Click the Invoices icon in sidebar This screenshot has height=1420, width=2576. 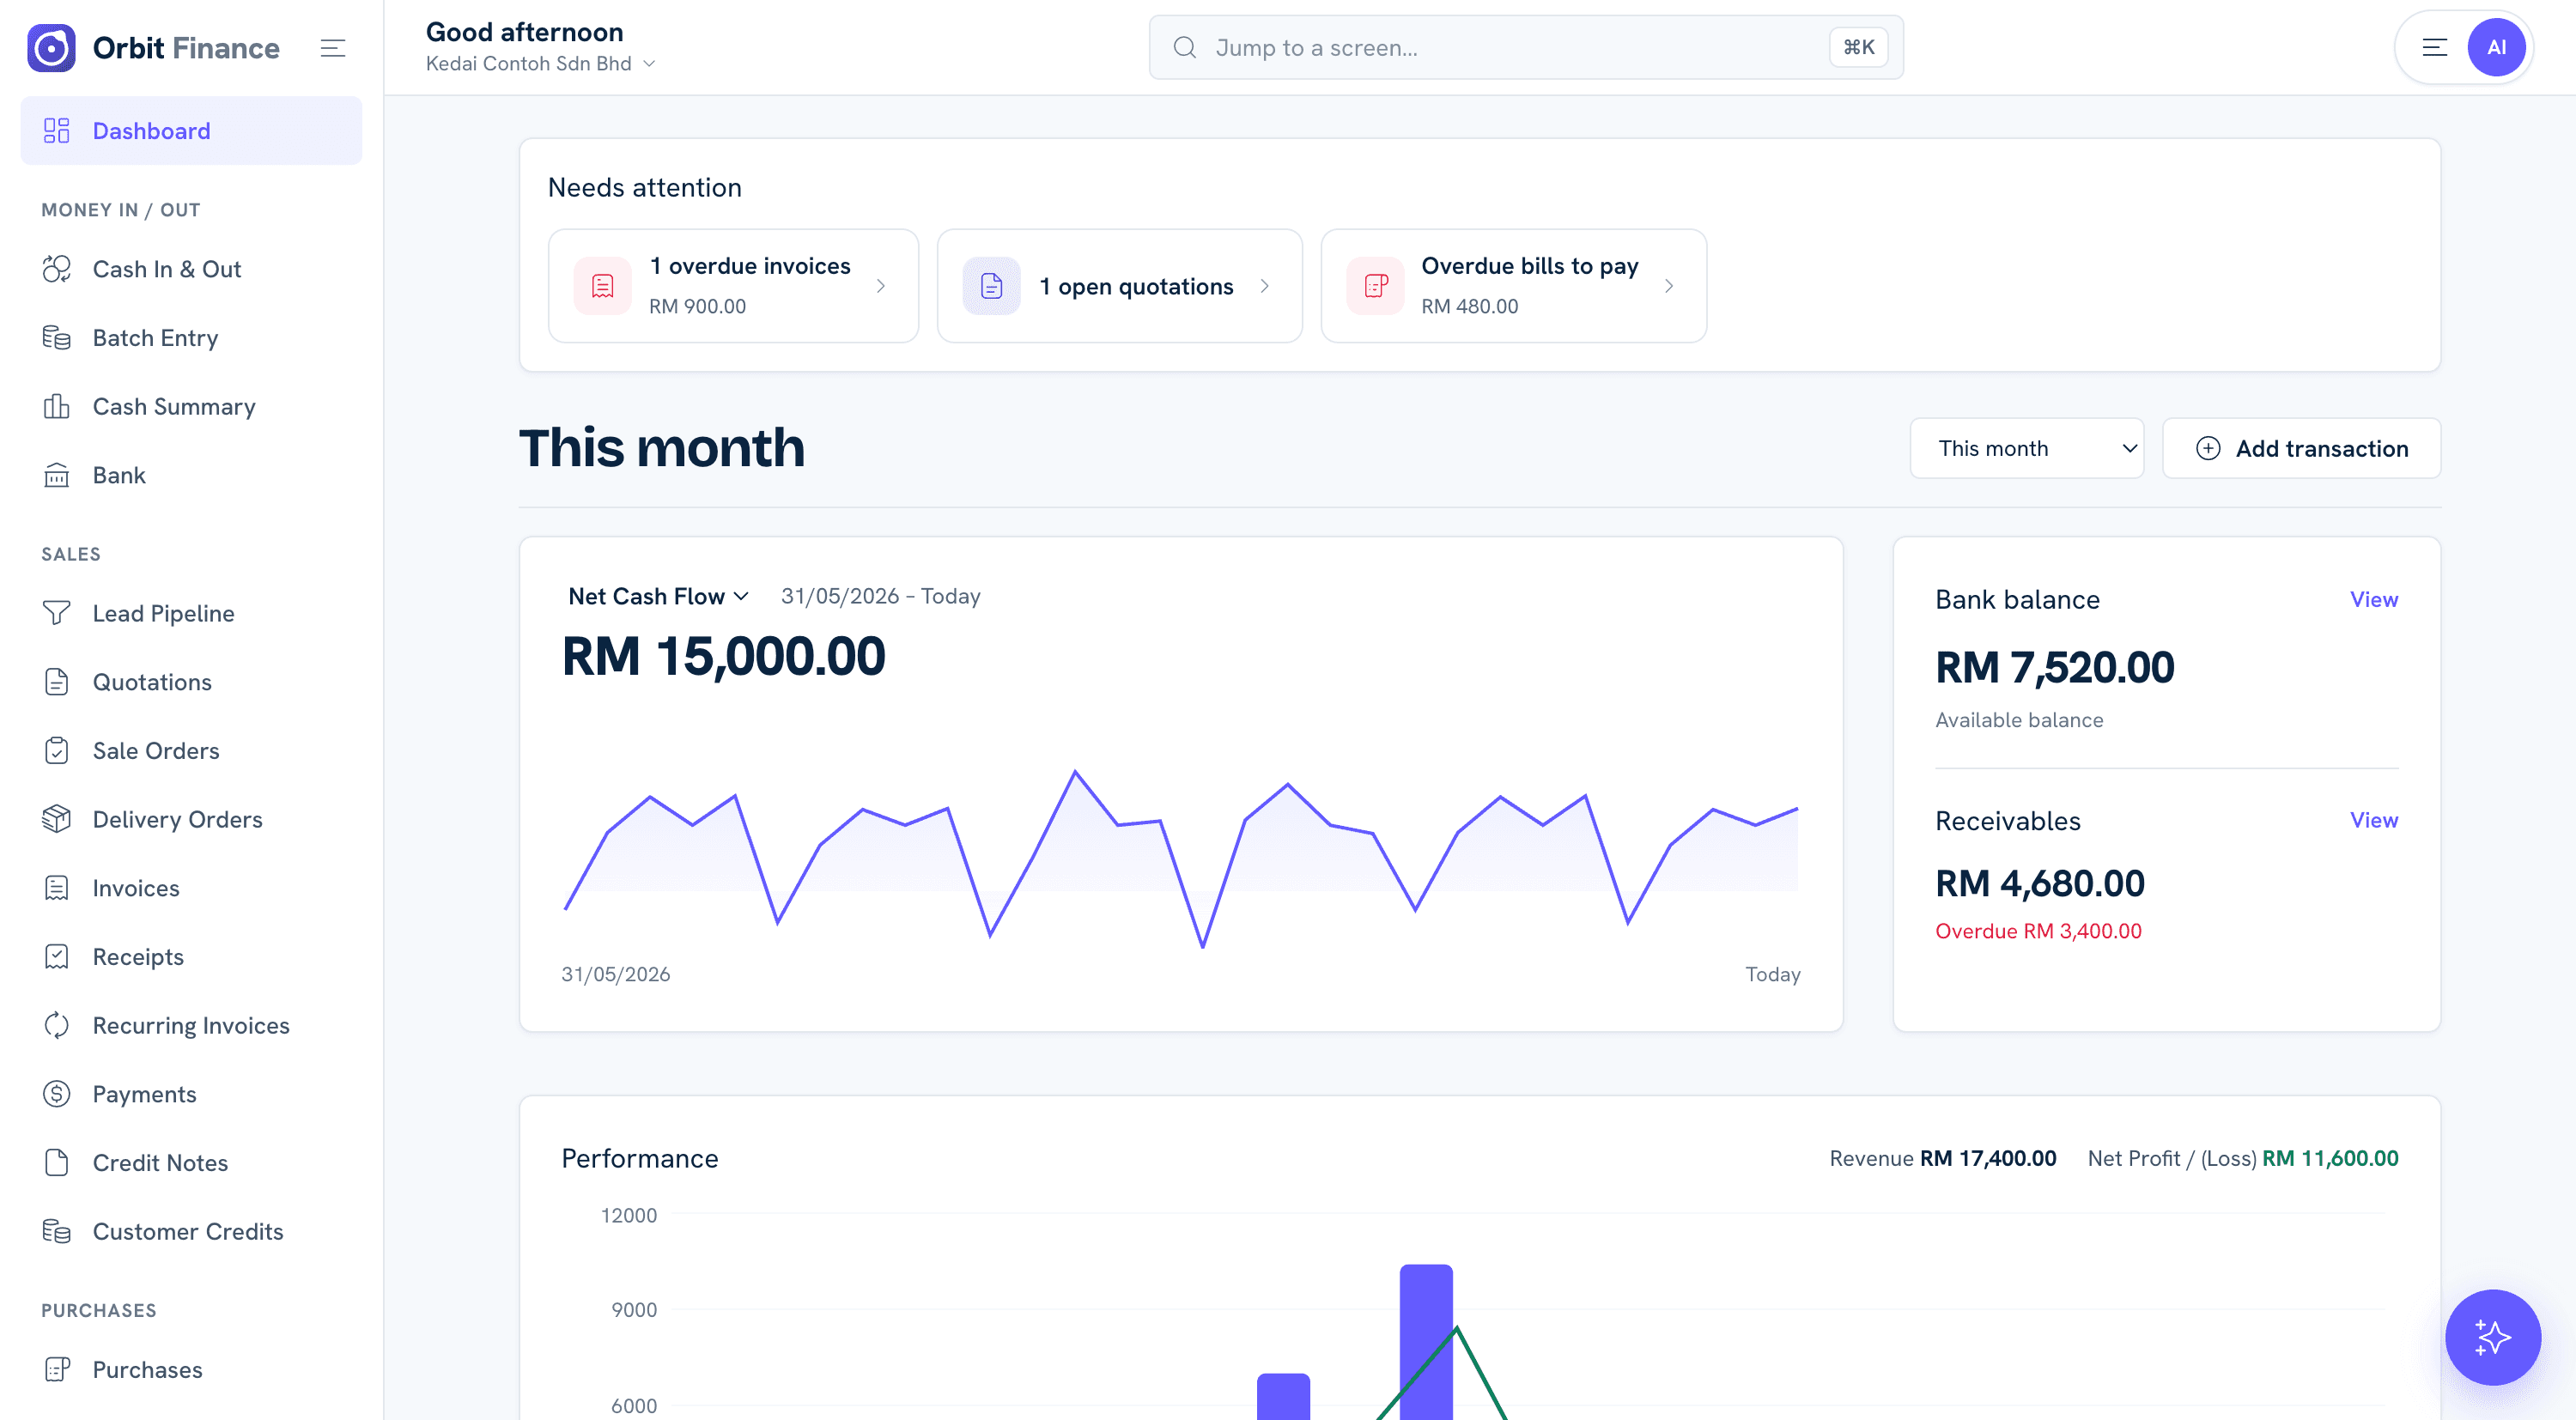pos(57,888)
